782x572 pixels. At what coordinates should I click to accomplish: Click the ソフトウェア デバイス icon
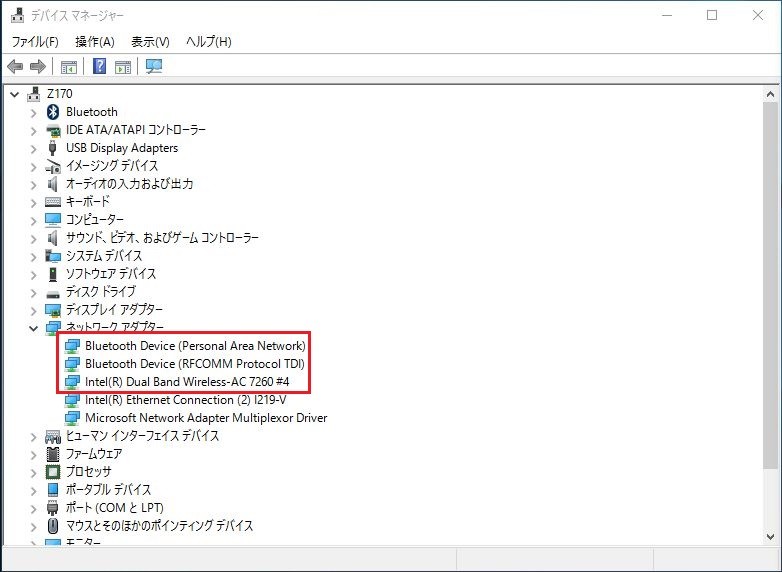point(53,274)
